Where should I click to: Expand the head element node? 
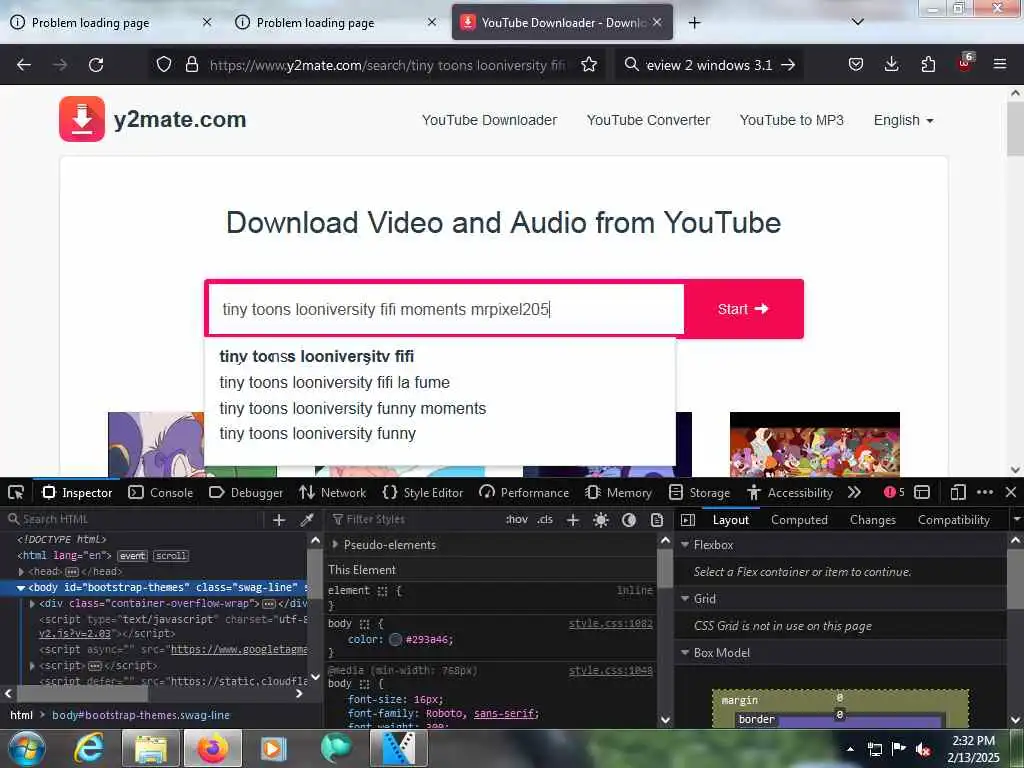(21, 571)
